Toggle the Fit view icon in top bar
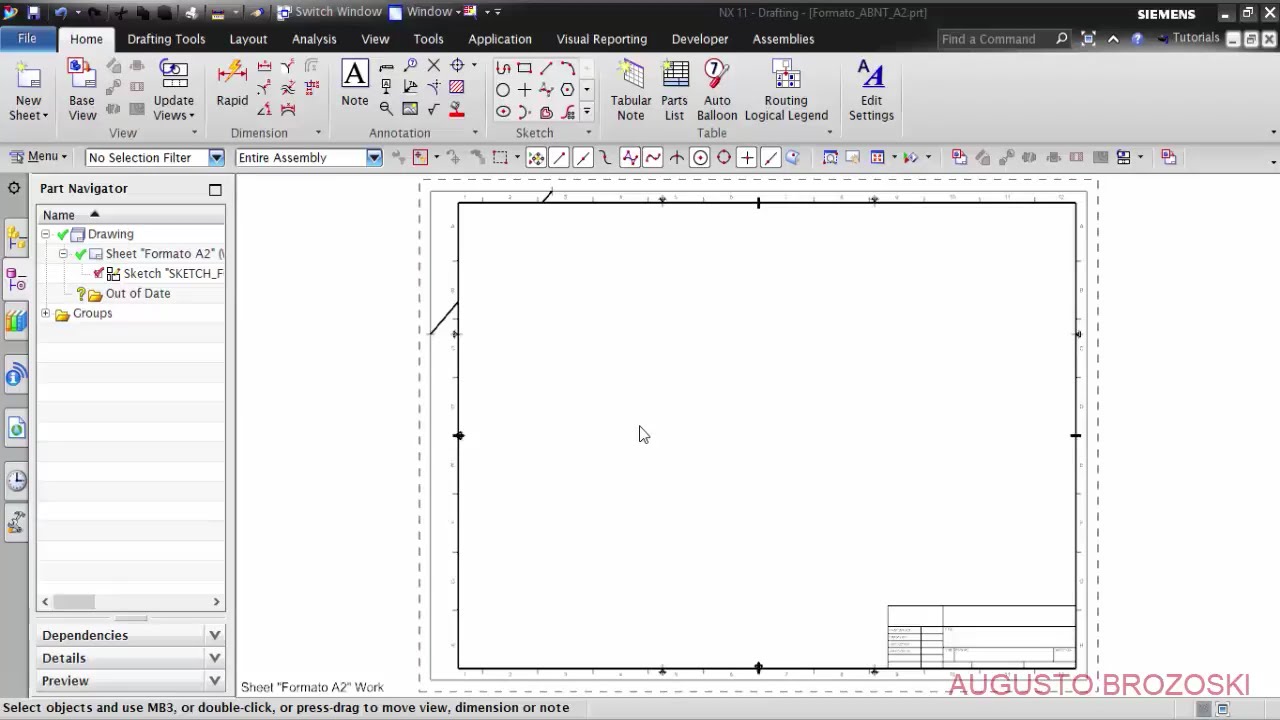The width and height of the screenshot is (1280, 720). pyautogui.click(x=1088, y=39)
